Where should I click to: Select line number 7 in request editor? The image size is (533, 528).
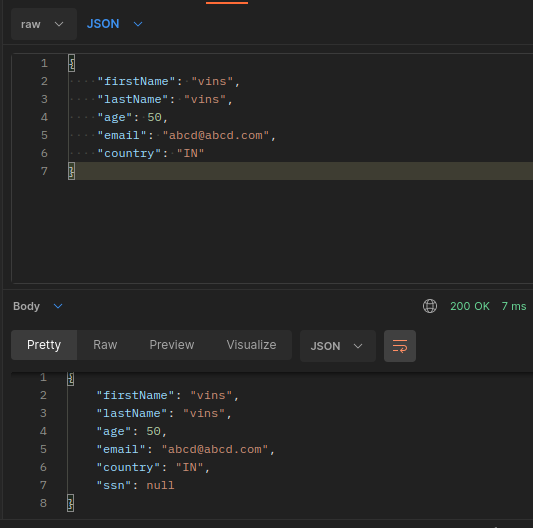pyautogui.click(x=44, y=171)
